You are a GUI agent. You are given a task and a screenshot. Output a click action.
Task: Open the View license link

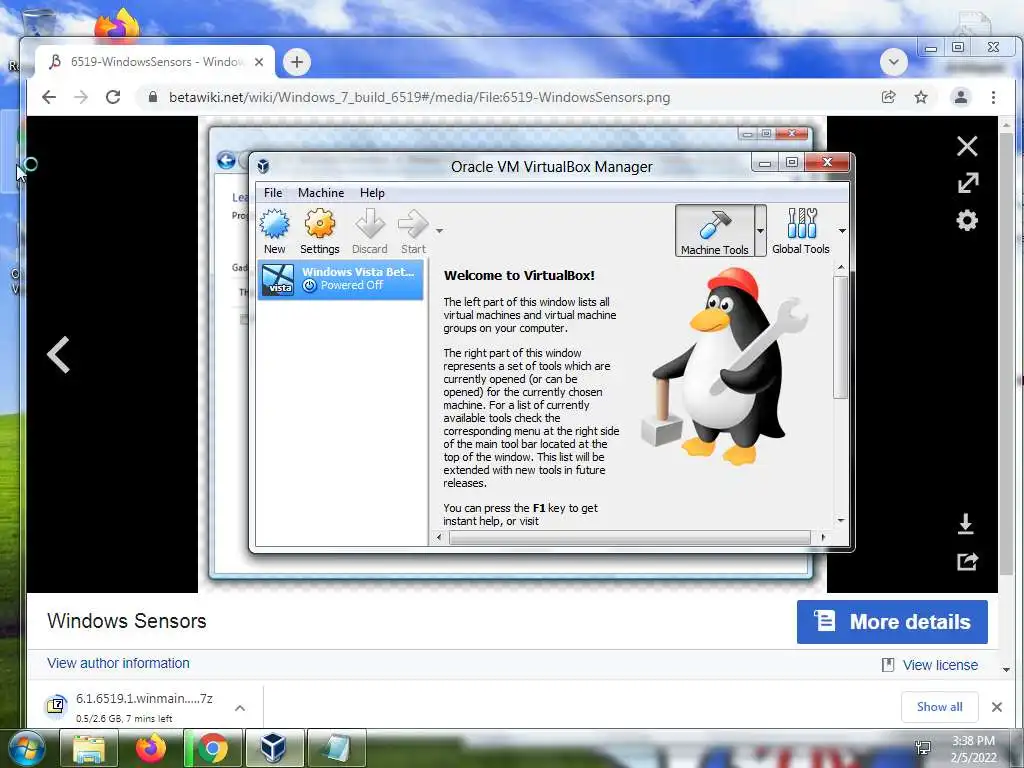(940, 665)
